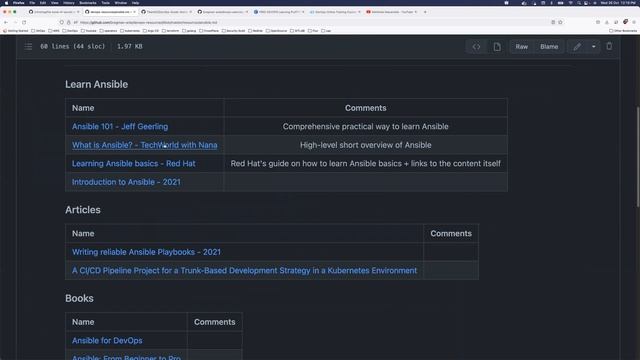Image resolution: width=640 pixels, height=360 pixels.
Task: Open the File menu
Action: coord(32,3)
